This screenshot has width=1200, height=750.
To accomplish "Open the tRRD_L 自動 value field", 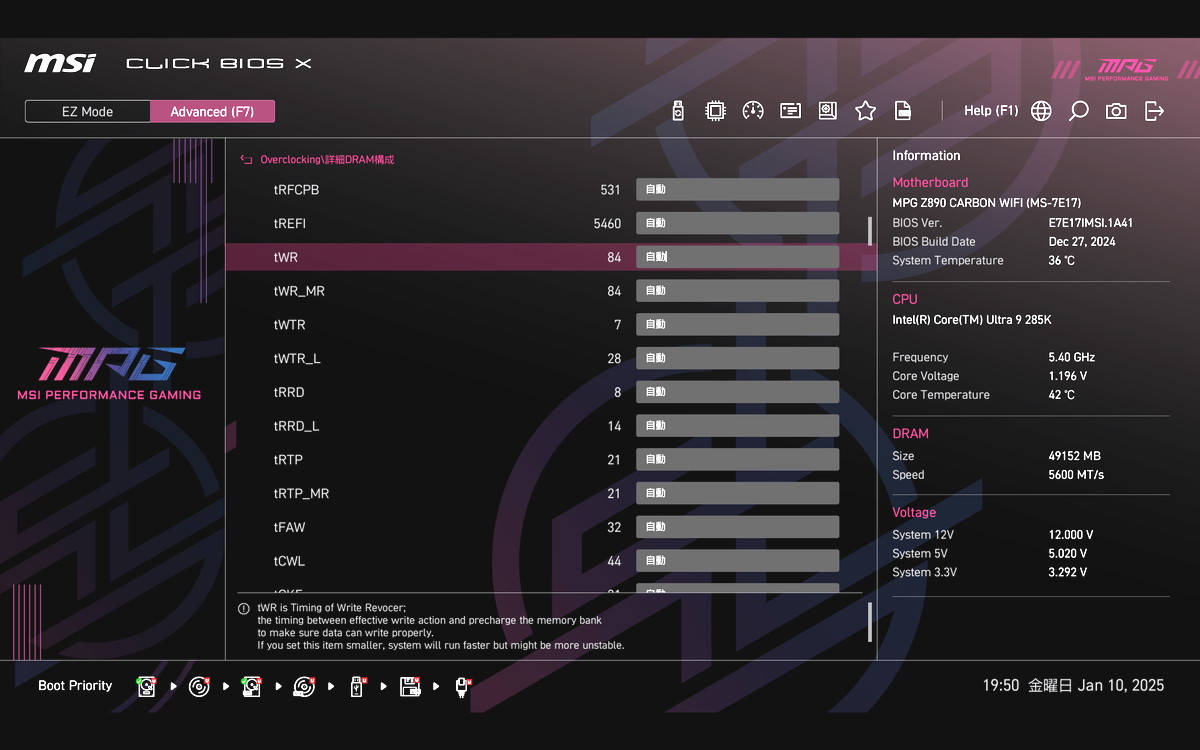I will pos(737,426).
